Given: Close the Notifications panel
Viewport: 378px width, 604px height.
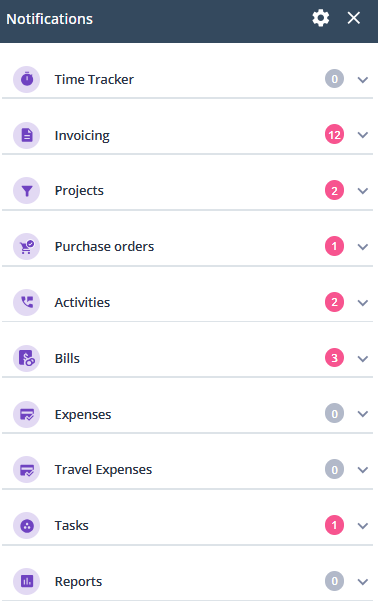Looking at the screenshot, I should (354, 18).
